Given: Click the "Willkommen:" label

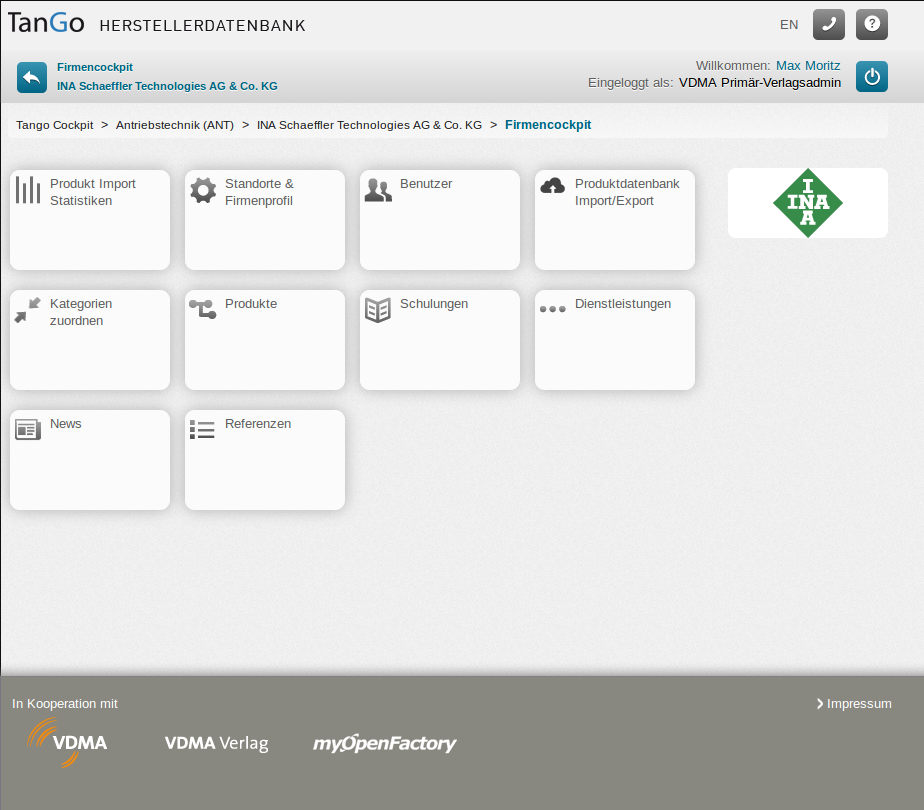Looking at the screenshot, I should 733,65.
